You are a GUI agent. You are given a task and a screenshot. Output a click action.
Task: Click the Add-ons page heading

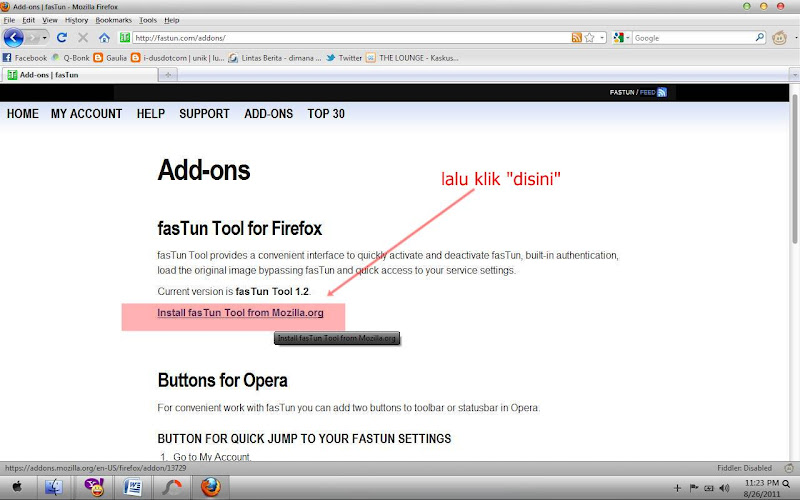[x=204, y=170]
